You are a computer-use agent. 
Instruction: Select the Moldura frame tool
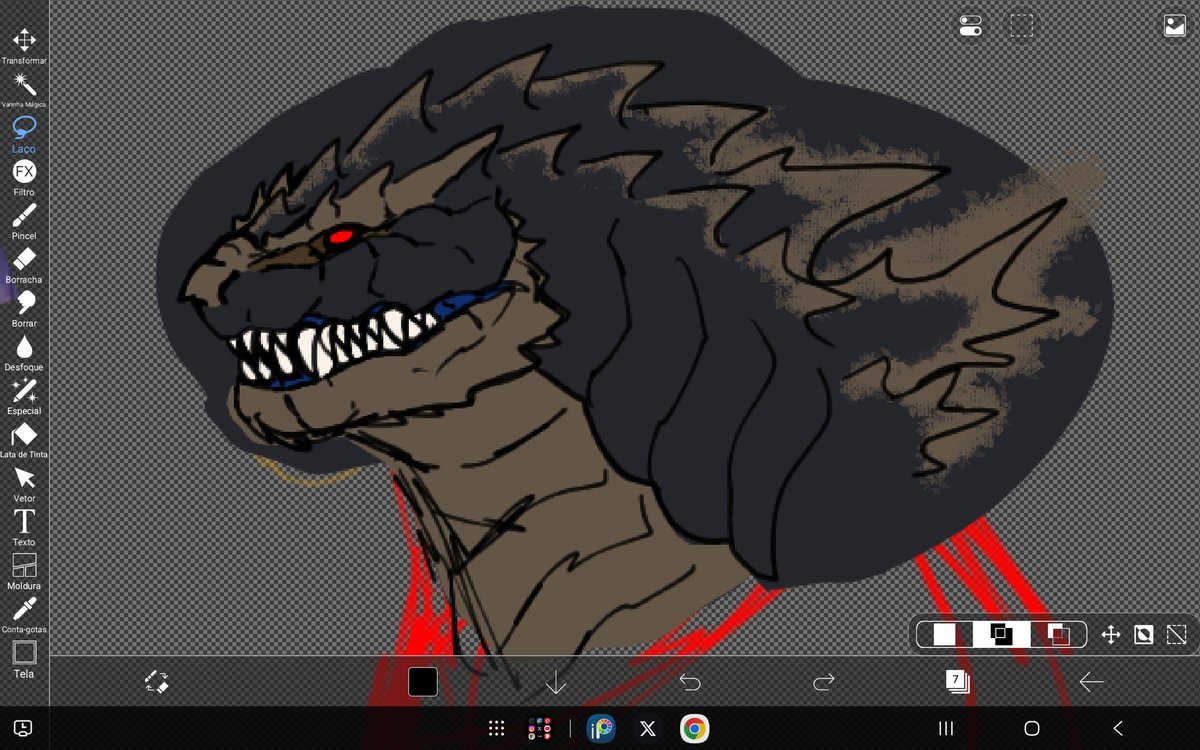(24, 572)
